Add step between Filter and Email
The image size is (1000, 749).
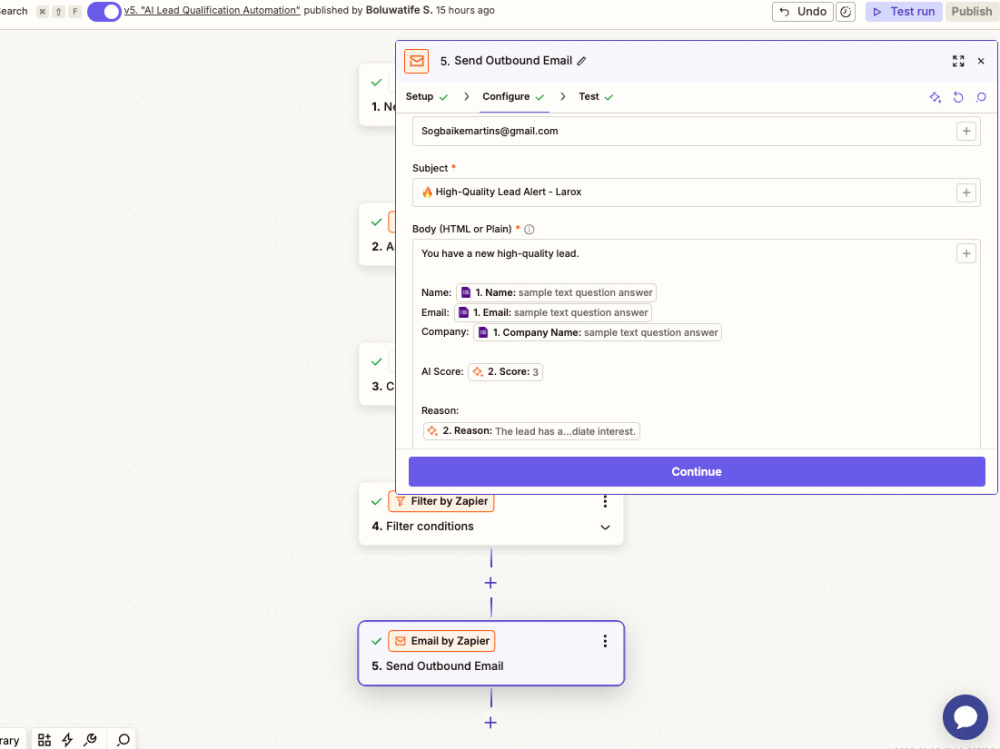[490, 583]
